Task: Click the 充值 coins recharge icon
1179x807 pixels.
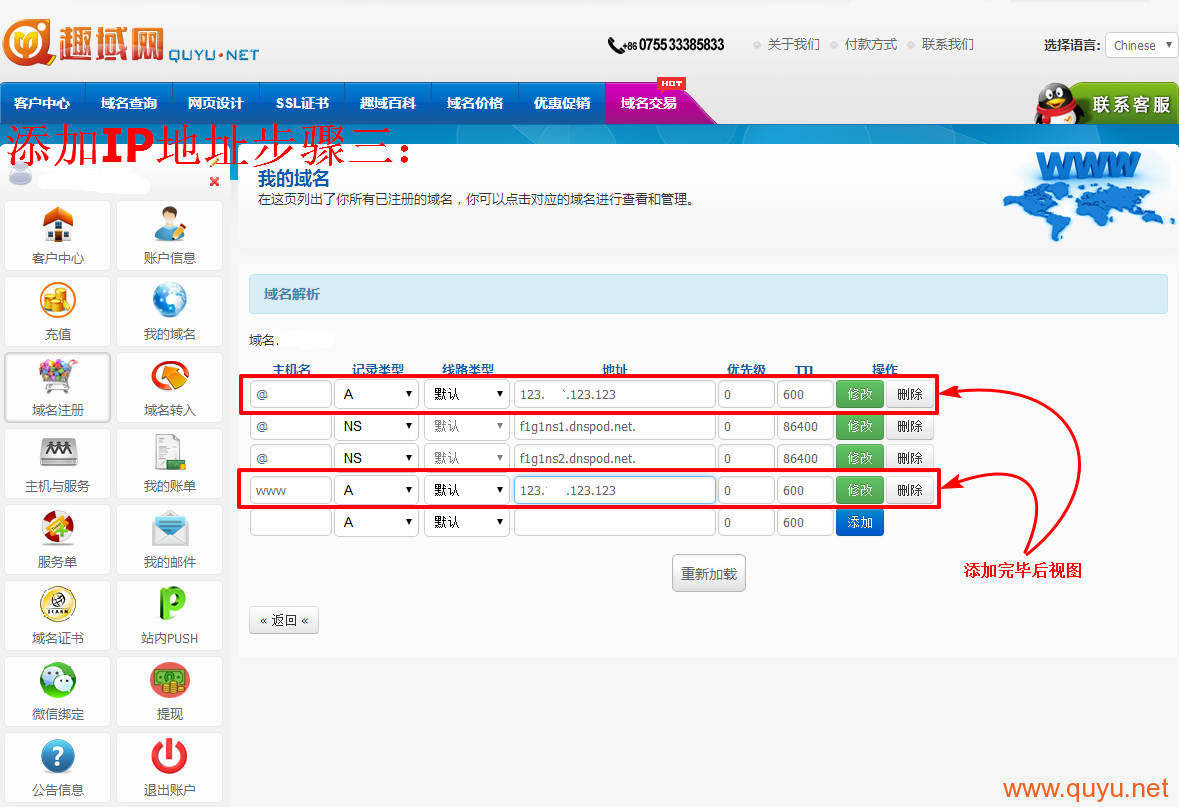Action: tap(58, 301)
